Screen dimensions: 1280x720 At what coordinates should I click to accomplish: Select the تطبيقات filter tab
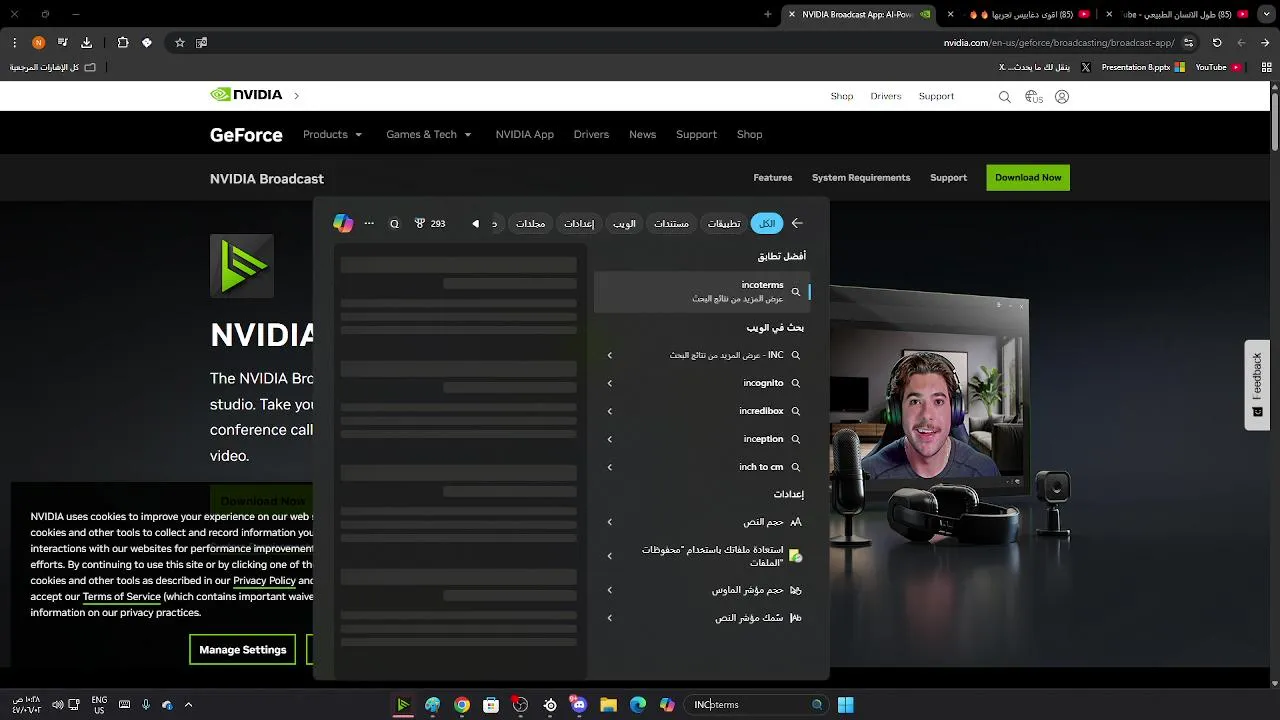(x=724, y=224)
